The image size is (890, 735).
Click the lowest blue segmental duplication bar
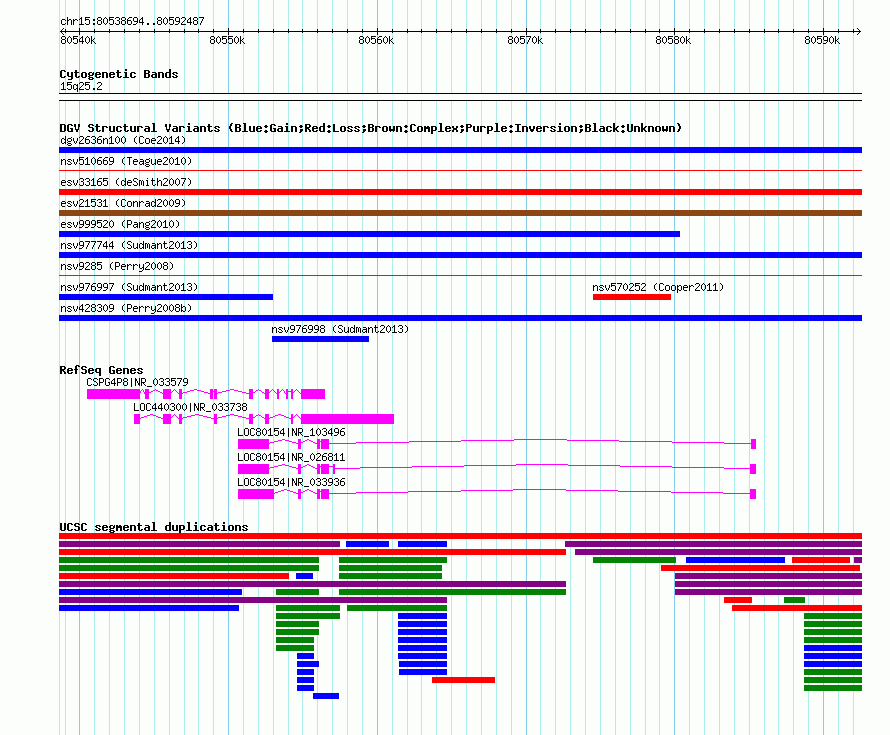click(326, 696)
